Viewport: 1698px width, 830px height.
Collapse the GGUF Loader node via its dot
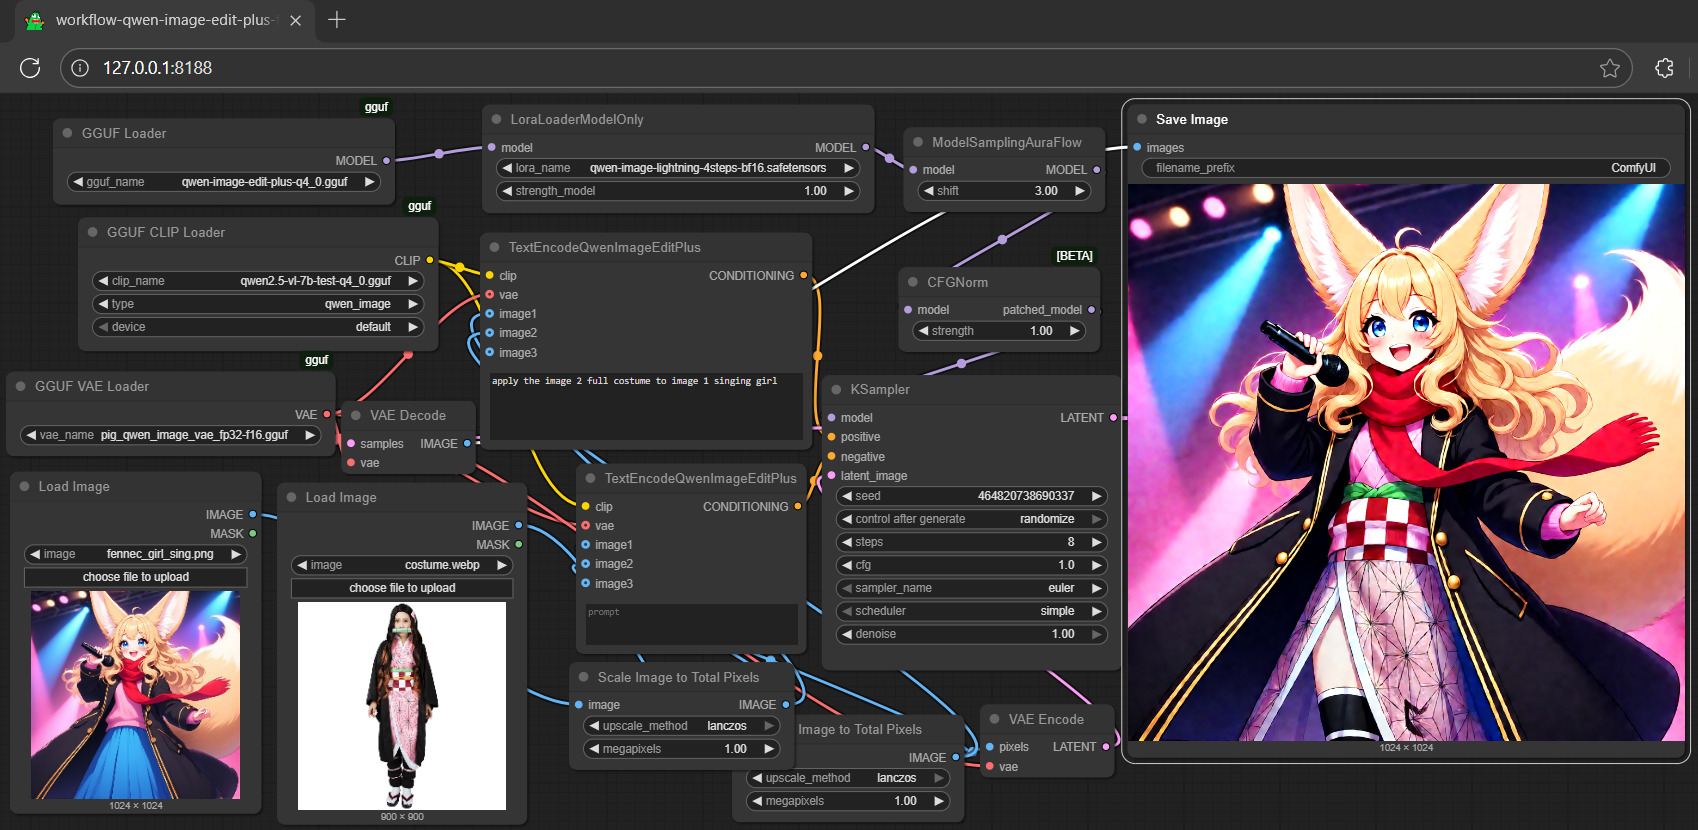67,133
